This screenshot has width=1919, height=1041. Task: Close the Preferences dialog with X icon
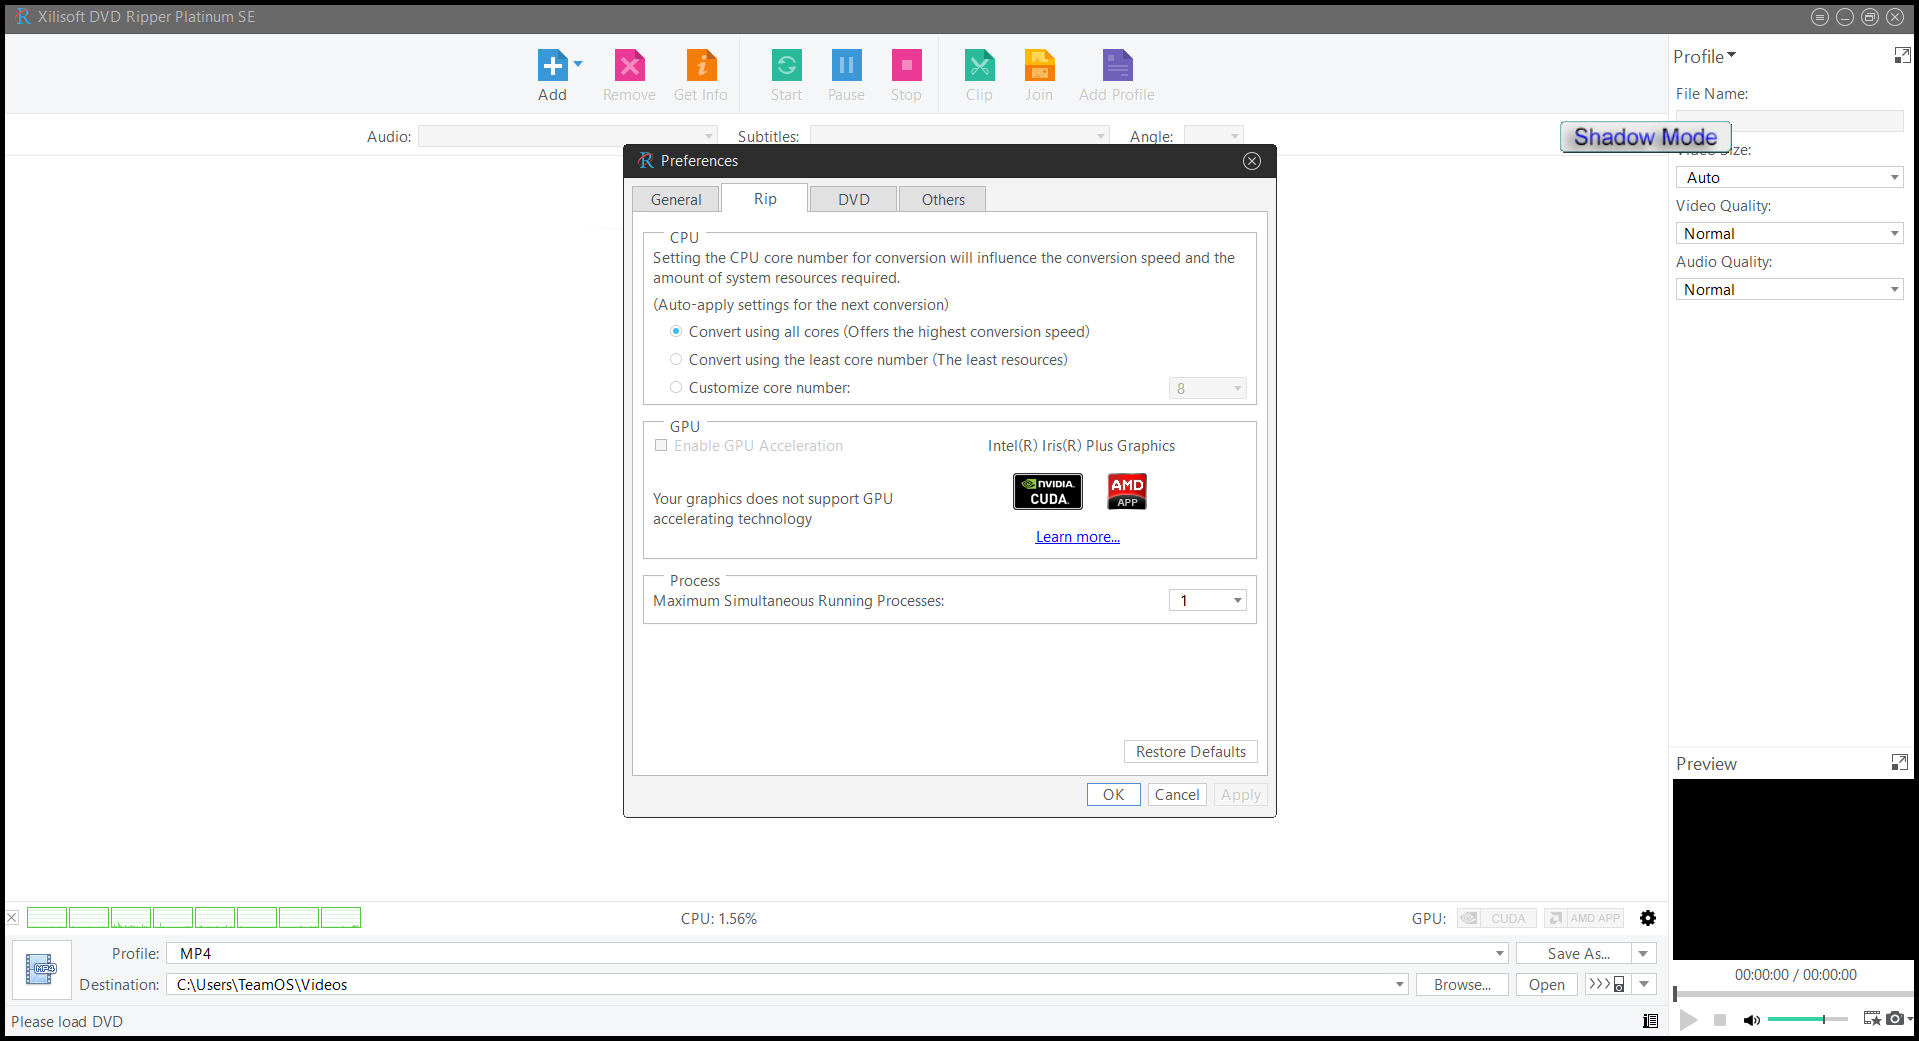(1252, 161)
